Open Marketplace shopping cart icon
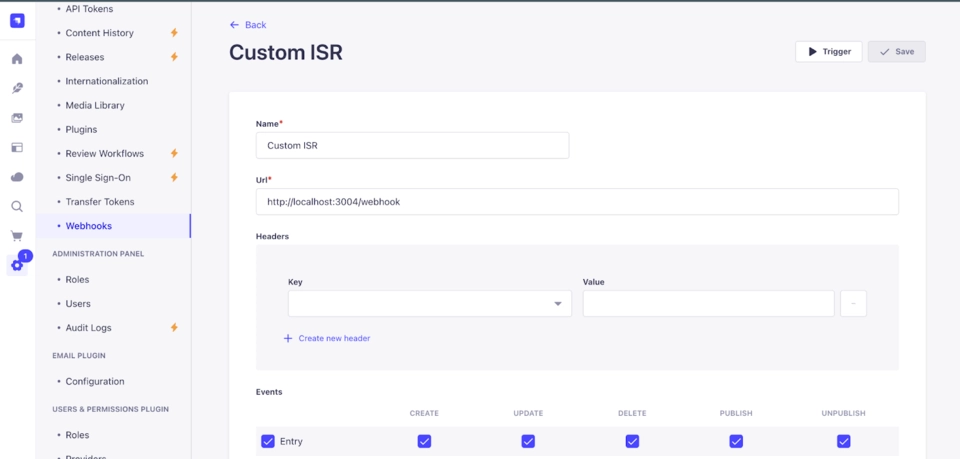960x459 pixels. pyautogui.click(x=17, y=236)
